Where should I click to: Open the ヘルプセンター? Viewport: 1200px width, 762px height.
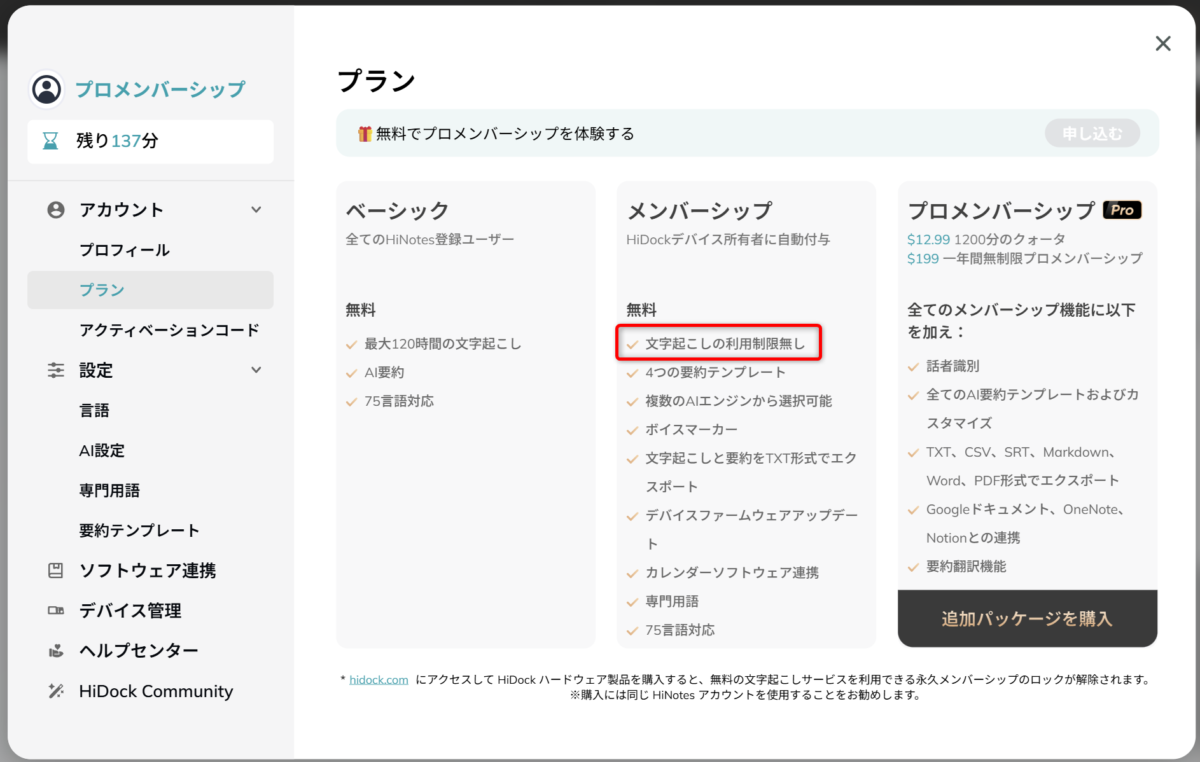point(138,651)
